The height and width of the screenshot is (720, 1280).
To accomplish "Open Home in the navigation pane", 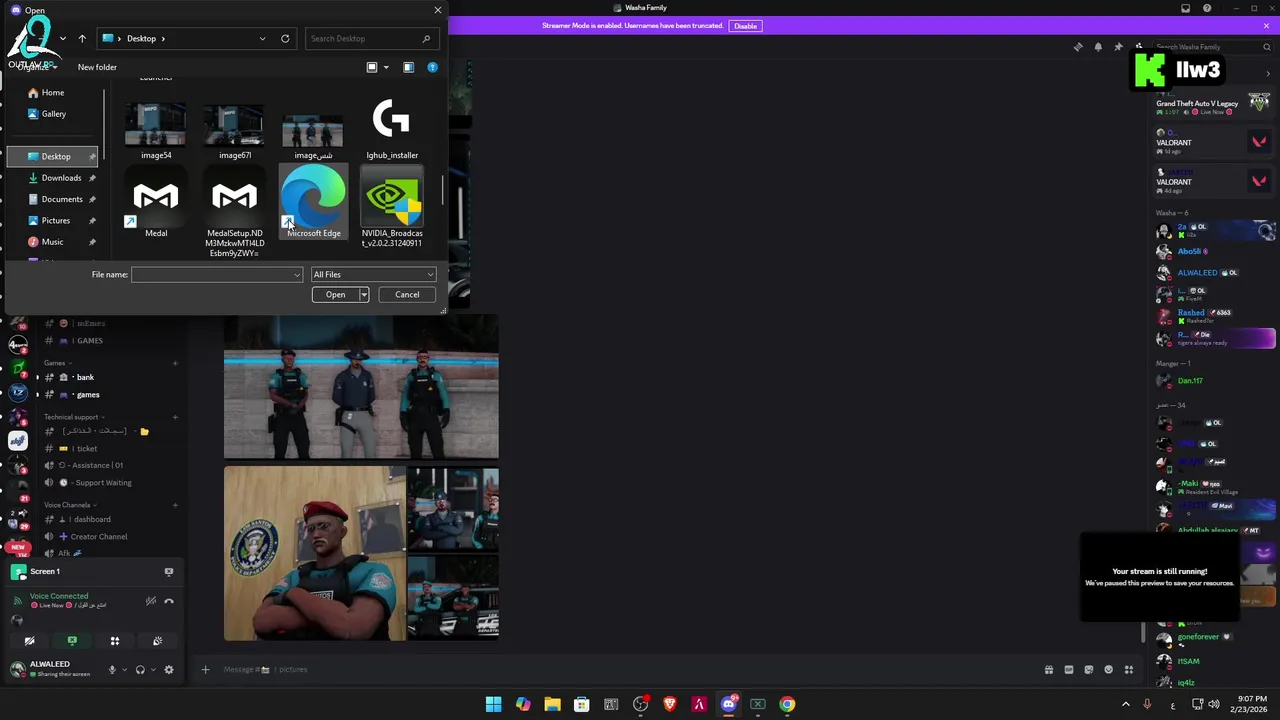I will tap(53, 92).
